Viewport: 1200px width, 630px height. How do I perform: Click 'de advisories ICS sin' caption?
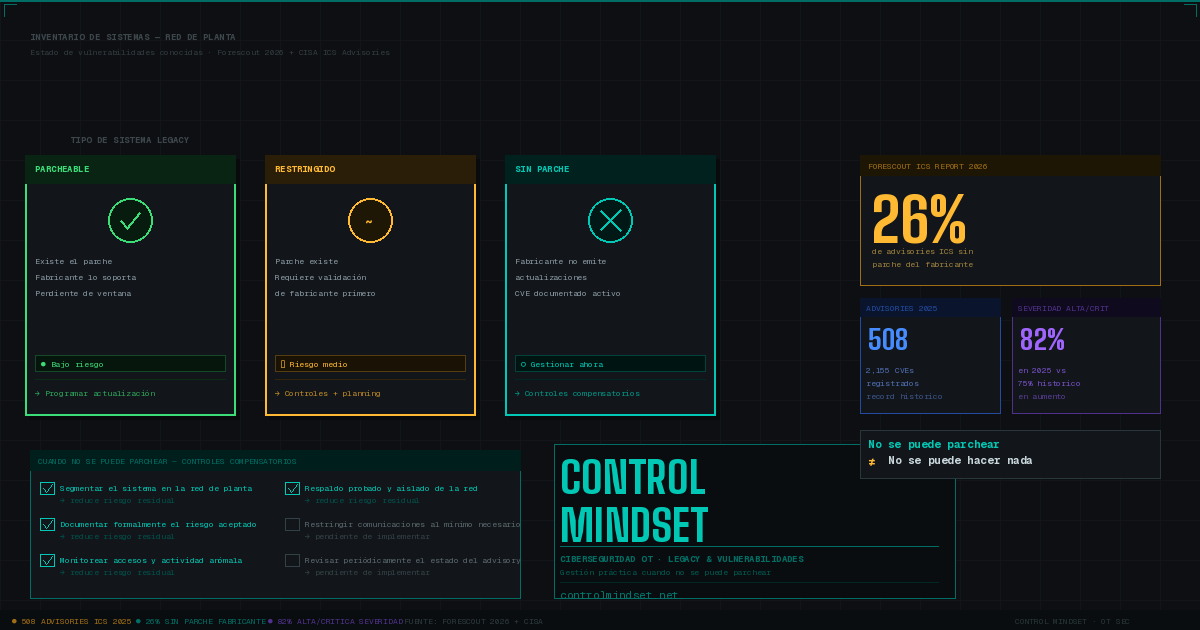pyautogui.click(x=922, y=251)
